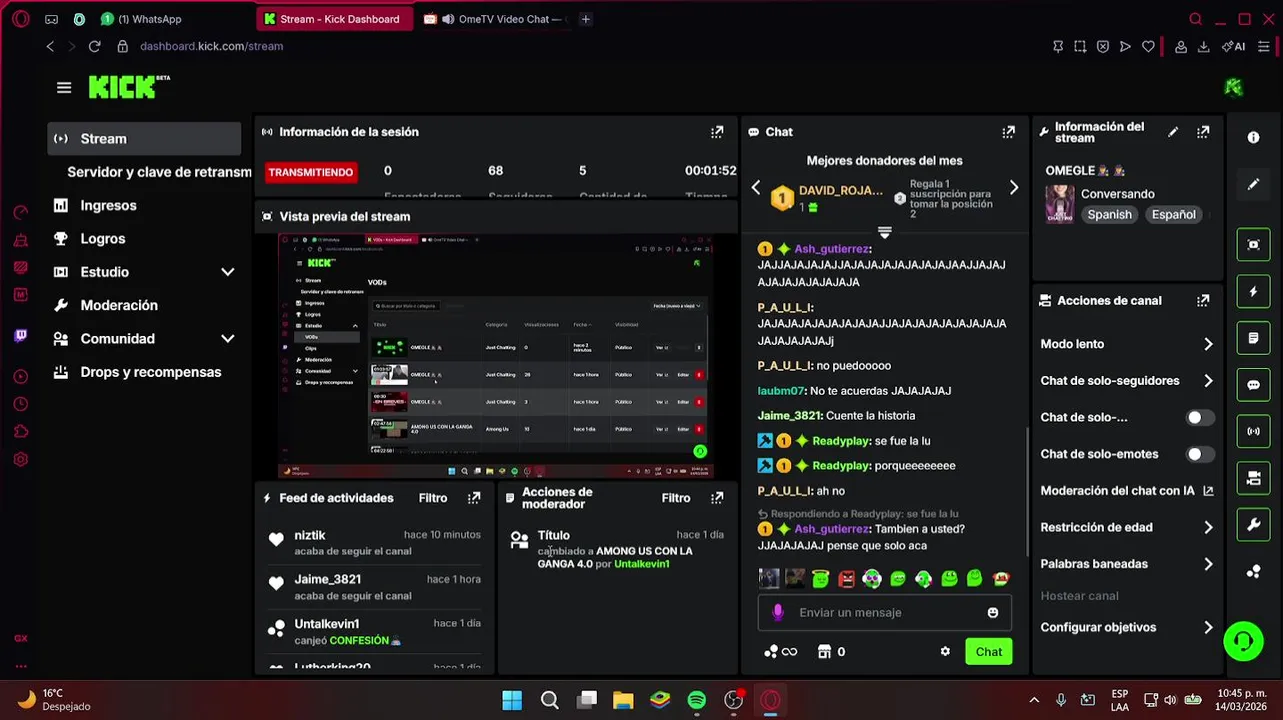Open Palabras baneadas options
Image resolution: width=1283 pixels, height=720 pixels.
[1126, 564]
